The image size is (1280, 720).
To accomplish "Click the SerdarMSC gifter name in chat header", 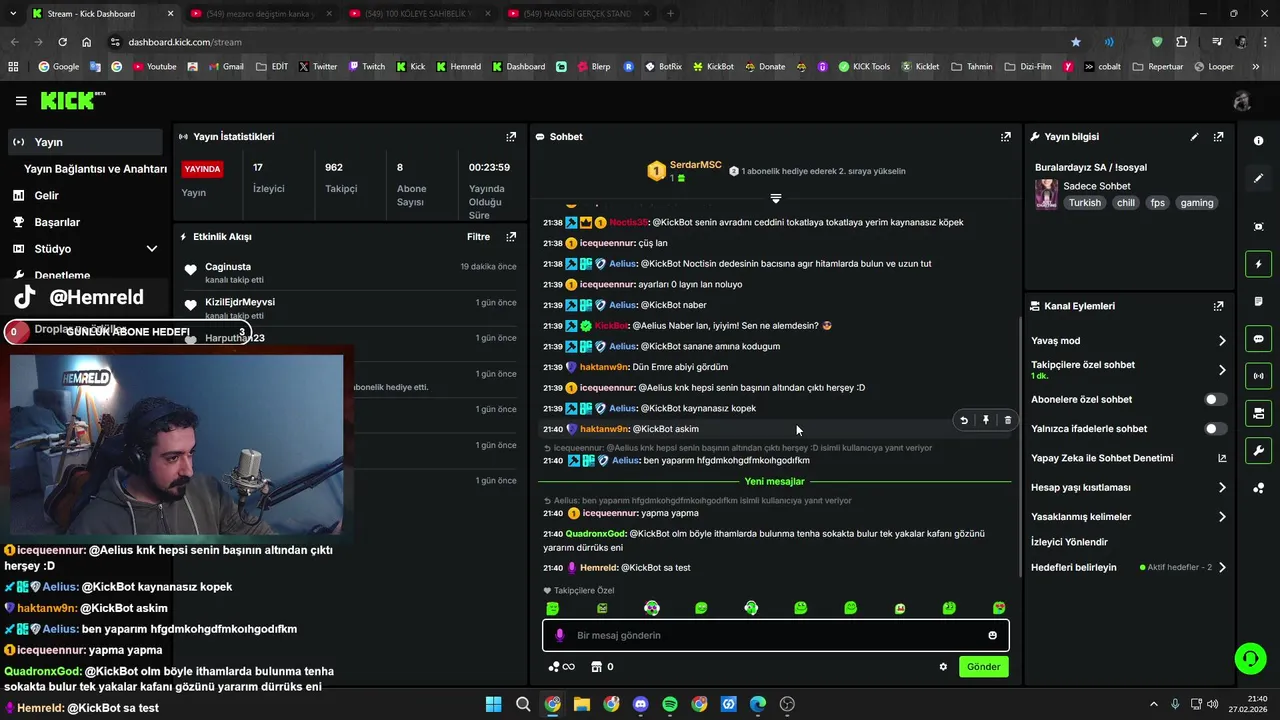I will (695, 165).
